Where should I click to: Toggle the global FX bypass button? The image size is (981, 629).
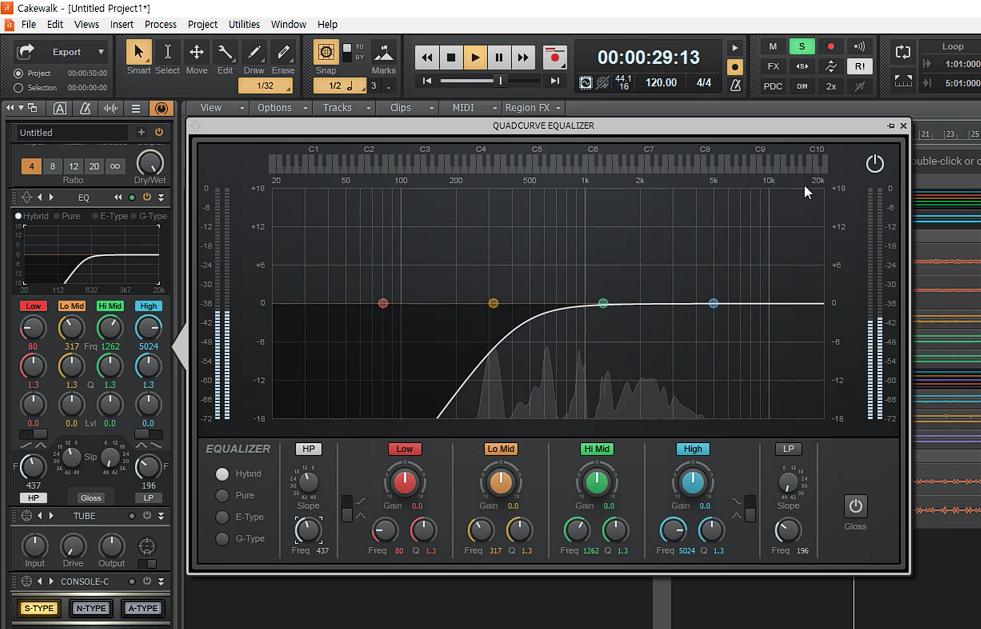coord(773,66)
